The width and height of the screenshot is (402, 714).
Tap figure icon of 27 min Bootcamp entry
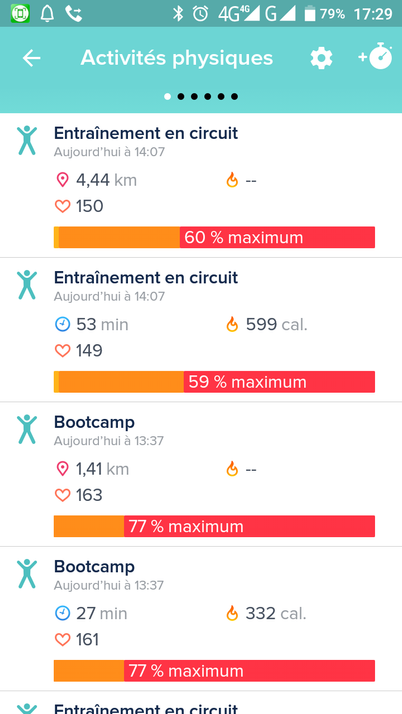27,574
